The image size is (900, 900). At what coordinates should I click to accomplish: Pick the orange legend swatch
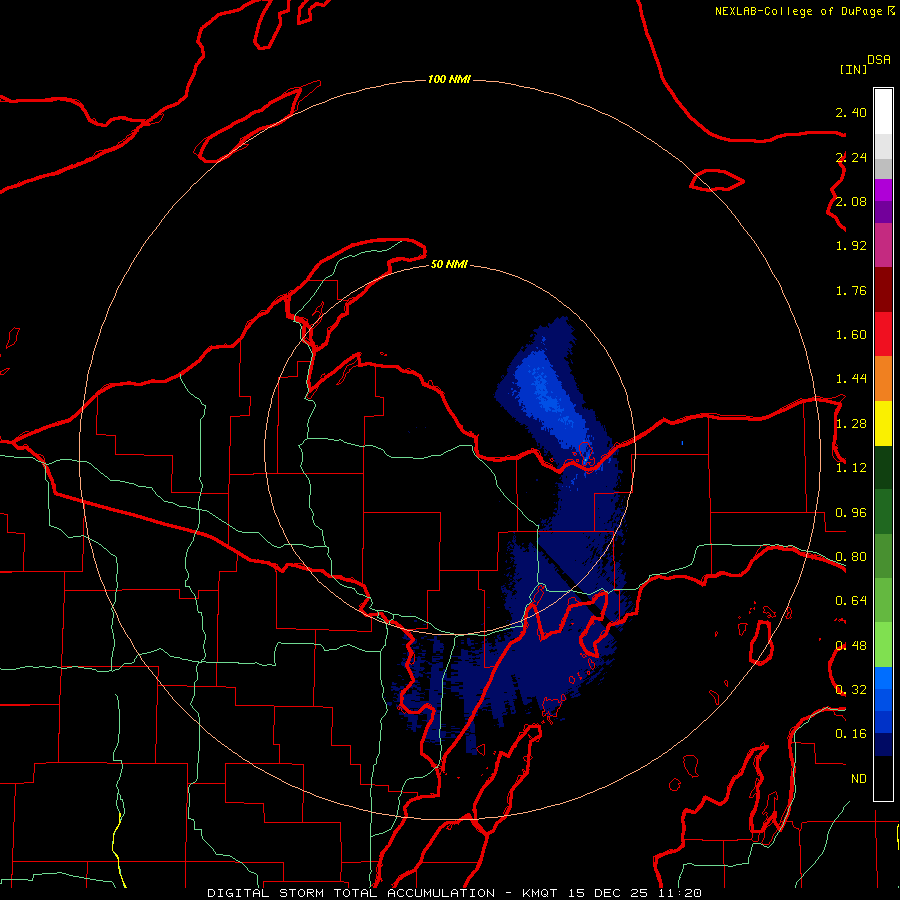[883, 379]
